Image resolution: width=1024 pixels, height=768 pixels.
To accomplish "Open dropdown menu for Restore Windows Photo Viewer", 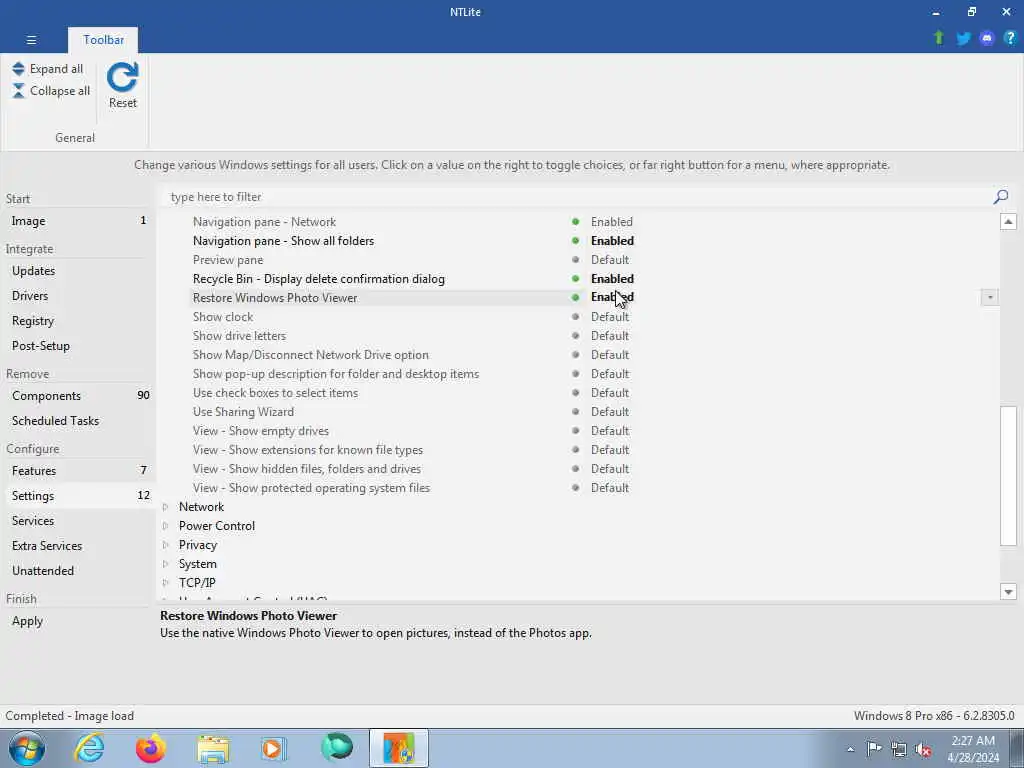I will [x=989, y=298].
